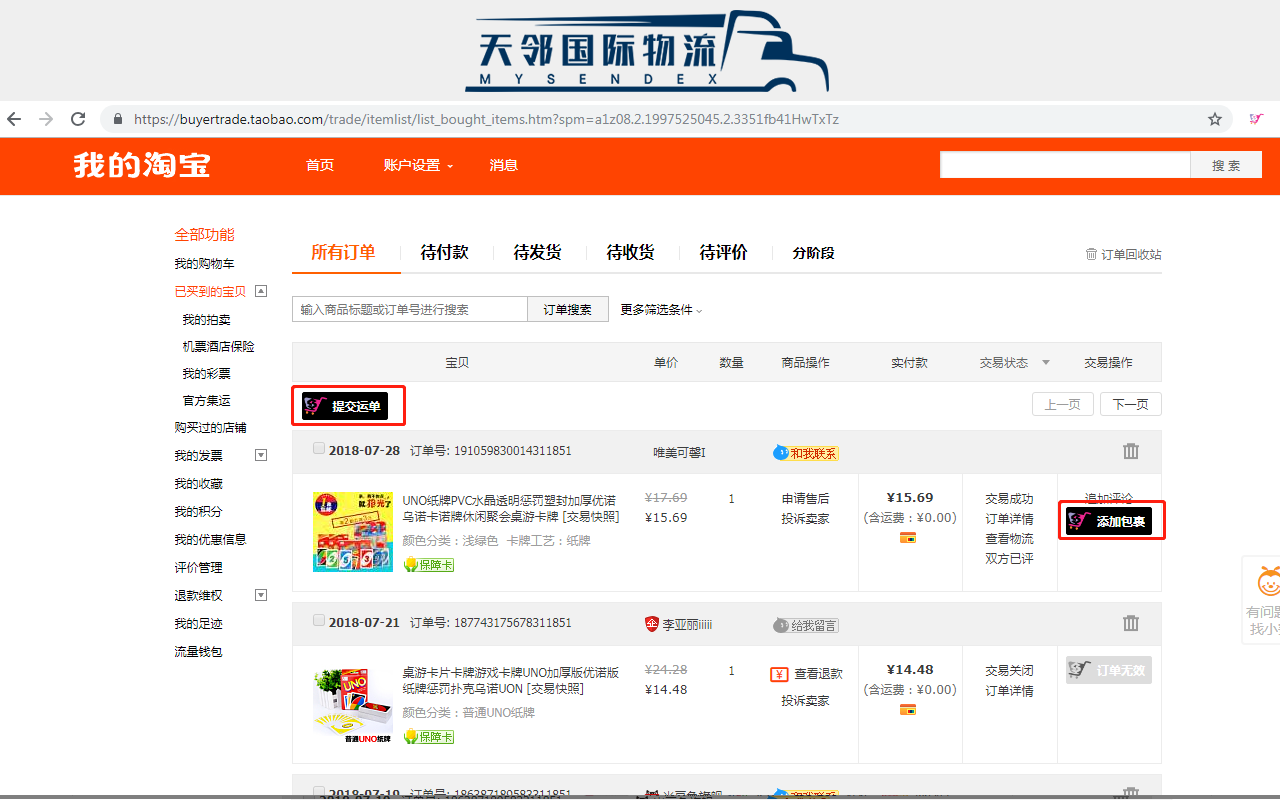Delete order 187743175678311851 with trash icon

tap(1131, 623)
